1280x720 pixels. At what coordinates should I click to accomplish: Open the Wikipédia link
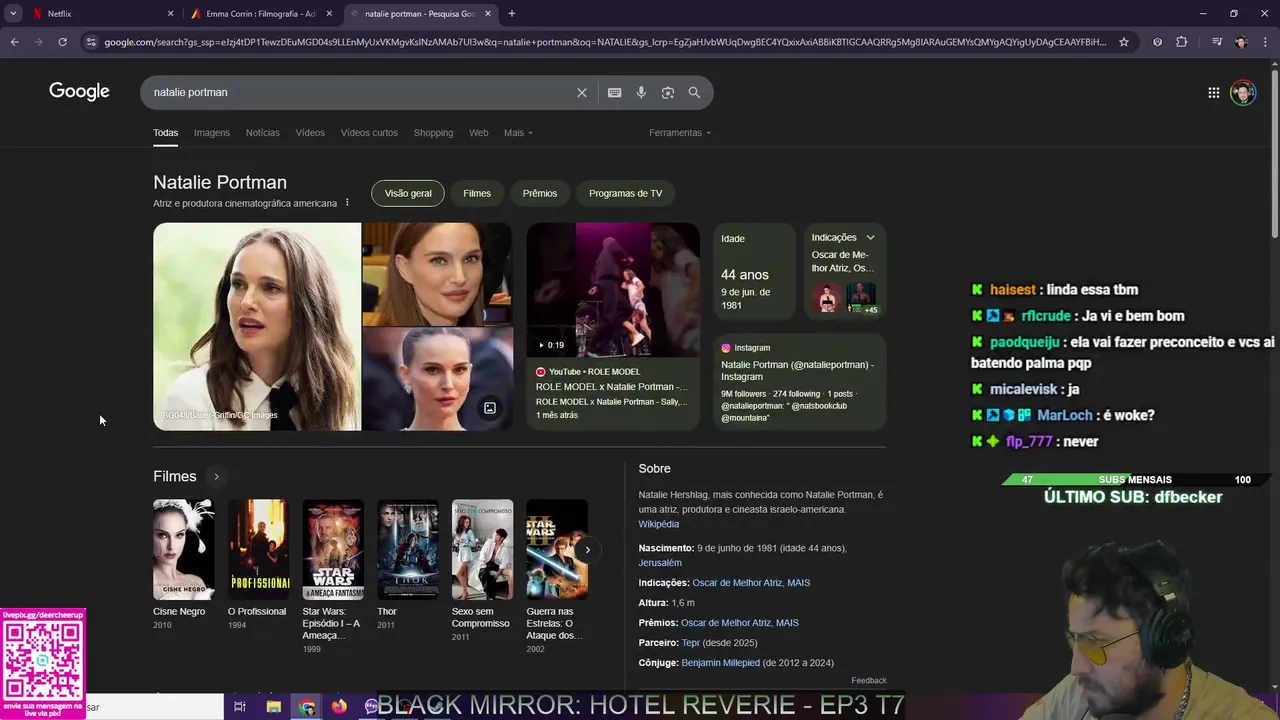coord(659,524)
